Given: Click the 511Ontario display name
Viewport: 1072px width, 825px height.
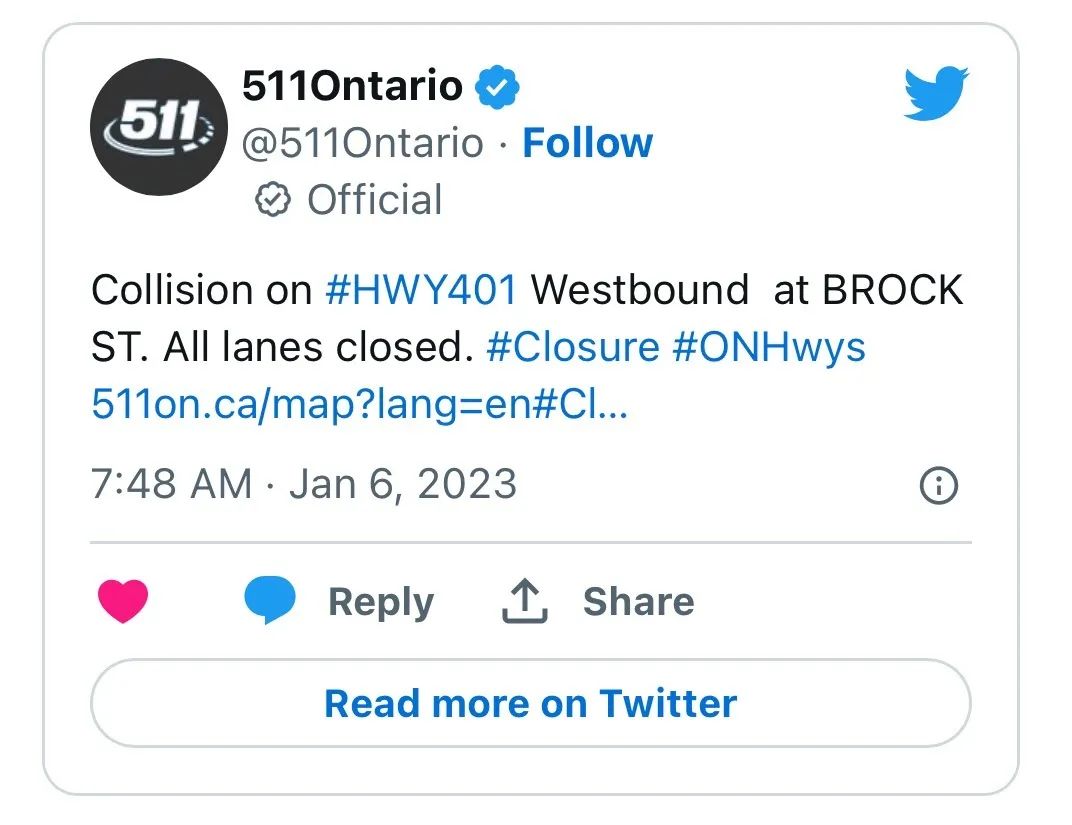Looking at the screenshot, I should click(353, 86).
